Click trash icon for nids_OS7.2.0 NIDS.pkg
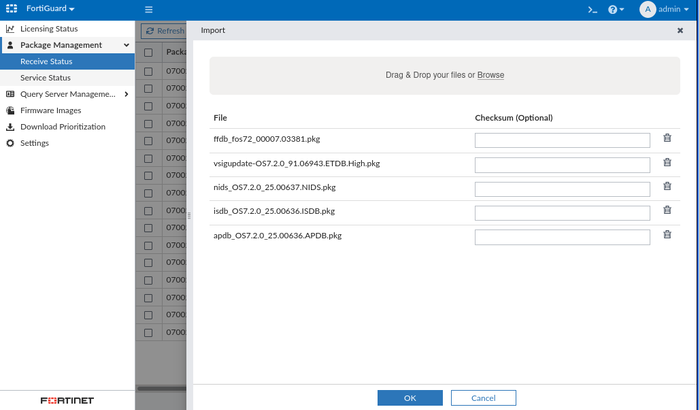Image resolution: width=700 pixels, height=410 pixels. pos(667,187)
